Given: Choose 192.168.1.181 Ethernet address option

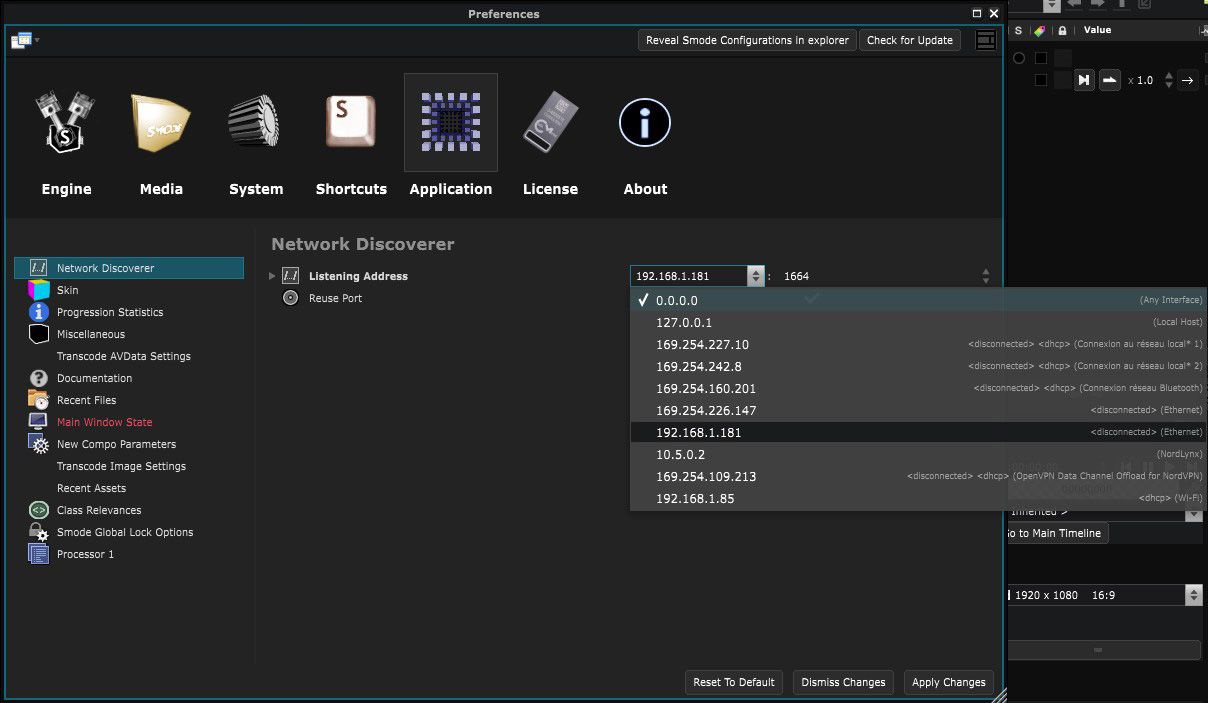Looking at the screenshot, I should pyautogui.click(x=919, y=432).
